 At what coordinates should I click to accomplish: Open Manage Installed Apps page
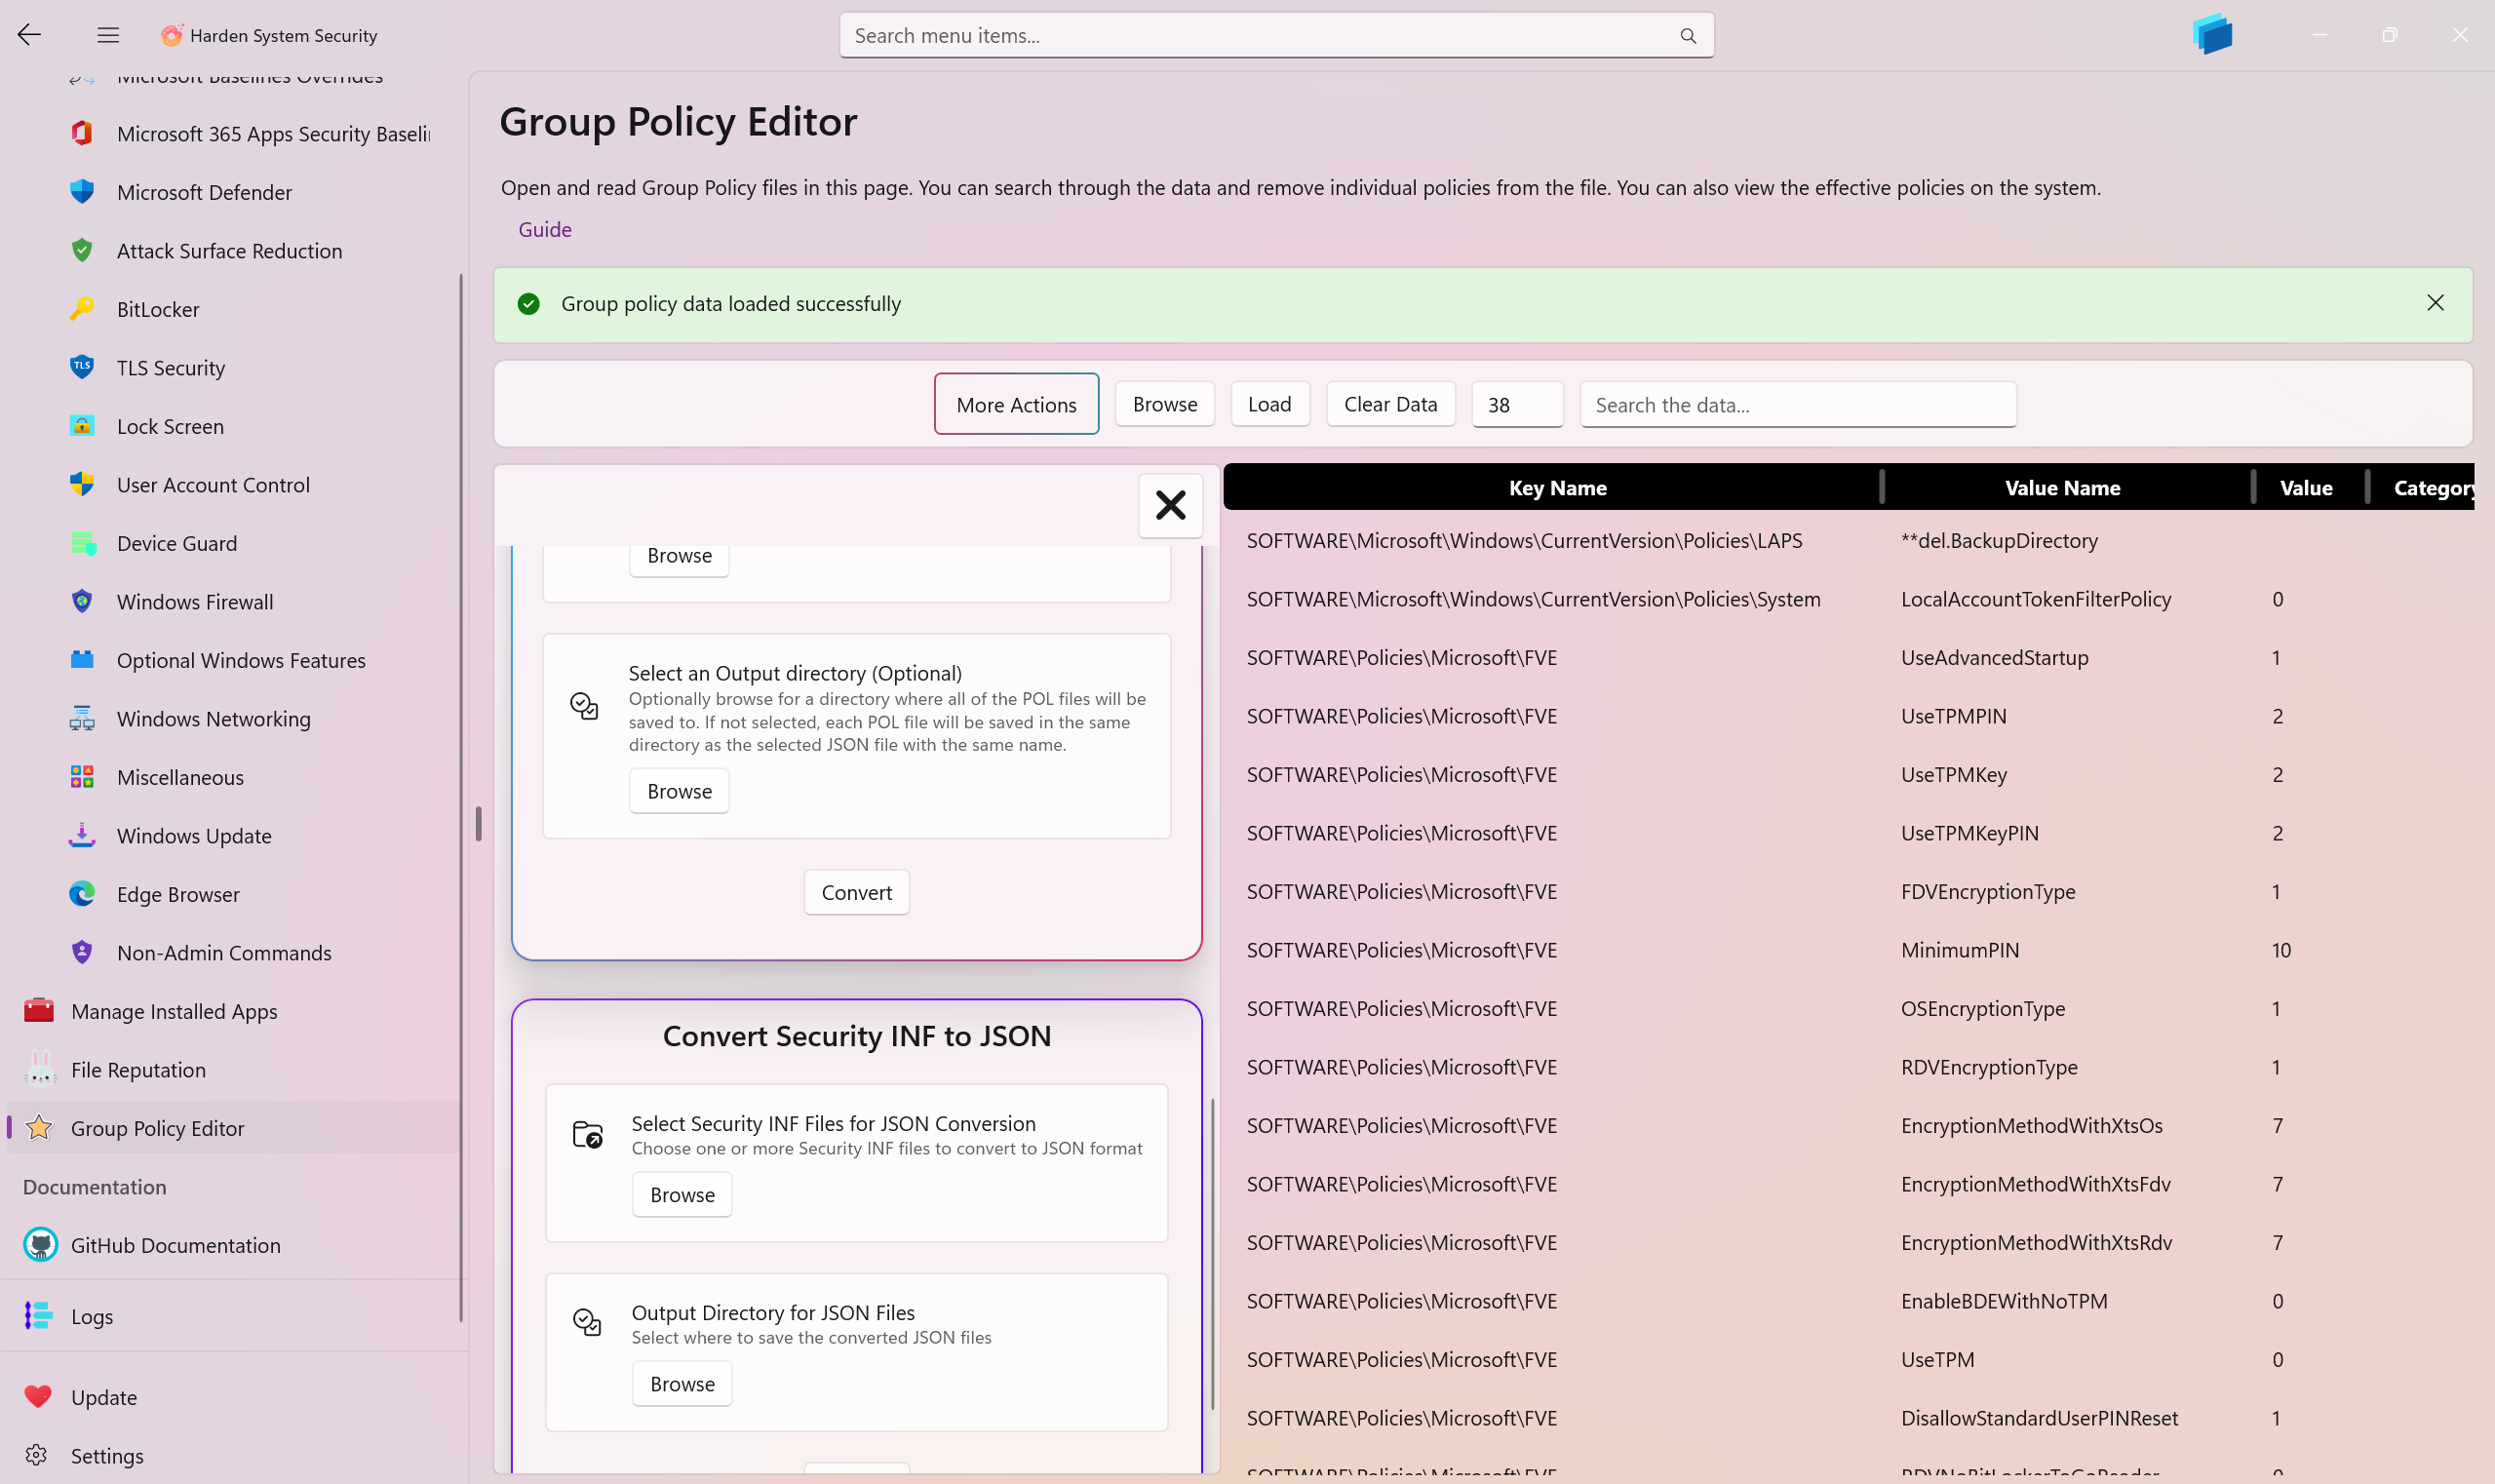pos(174,1011)
